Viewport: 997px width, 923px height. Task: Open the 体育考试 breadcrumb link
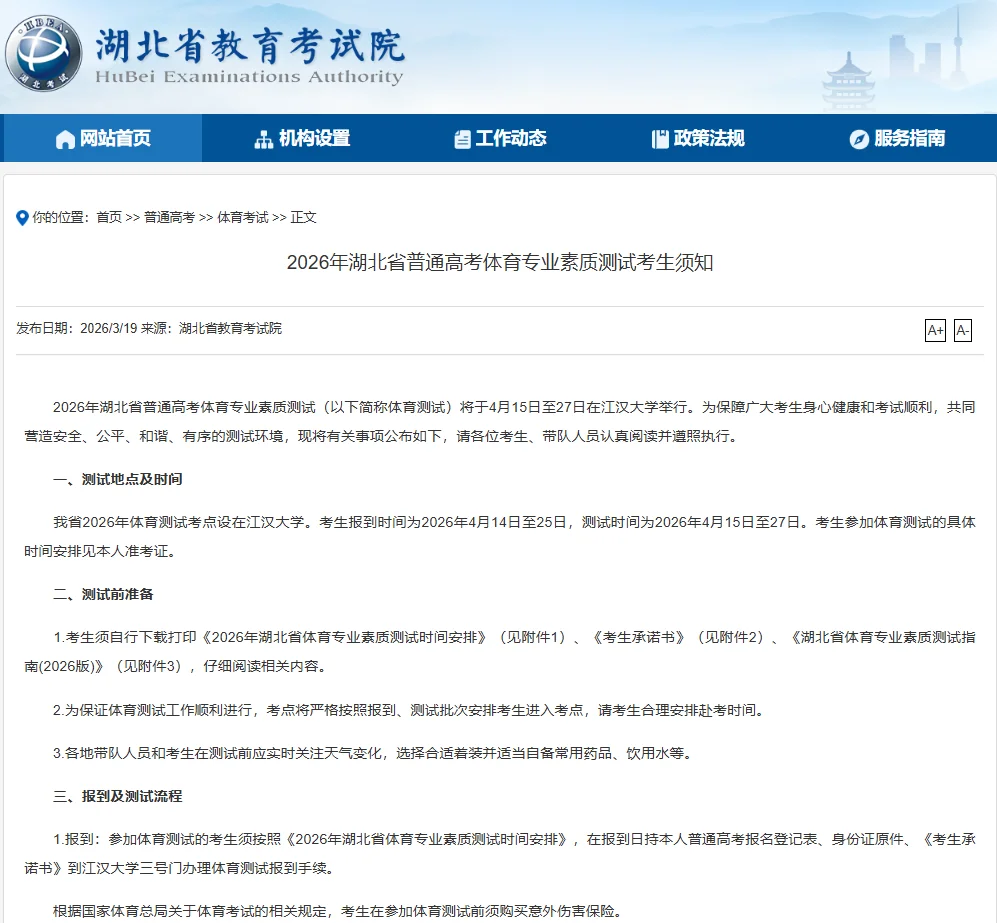point(243,217)
